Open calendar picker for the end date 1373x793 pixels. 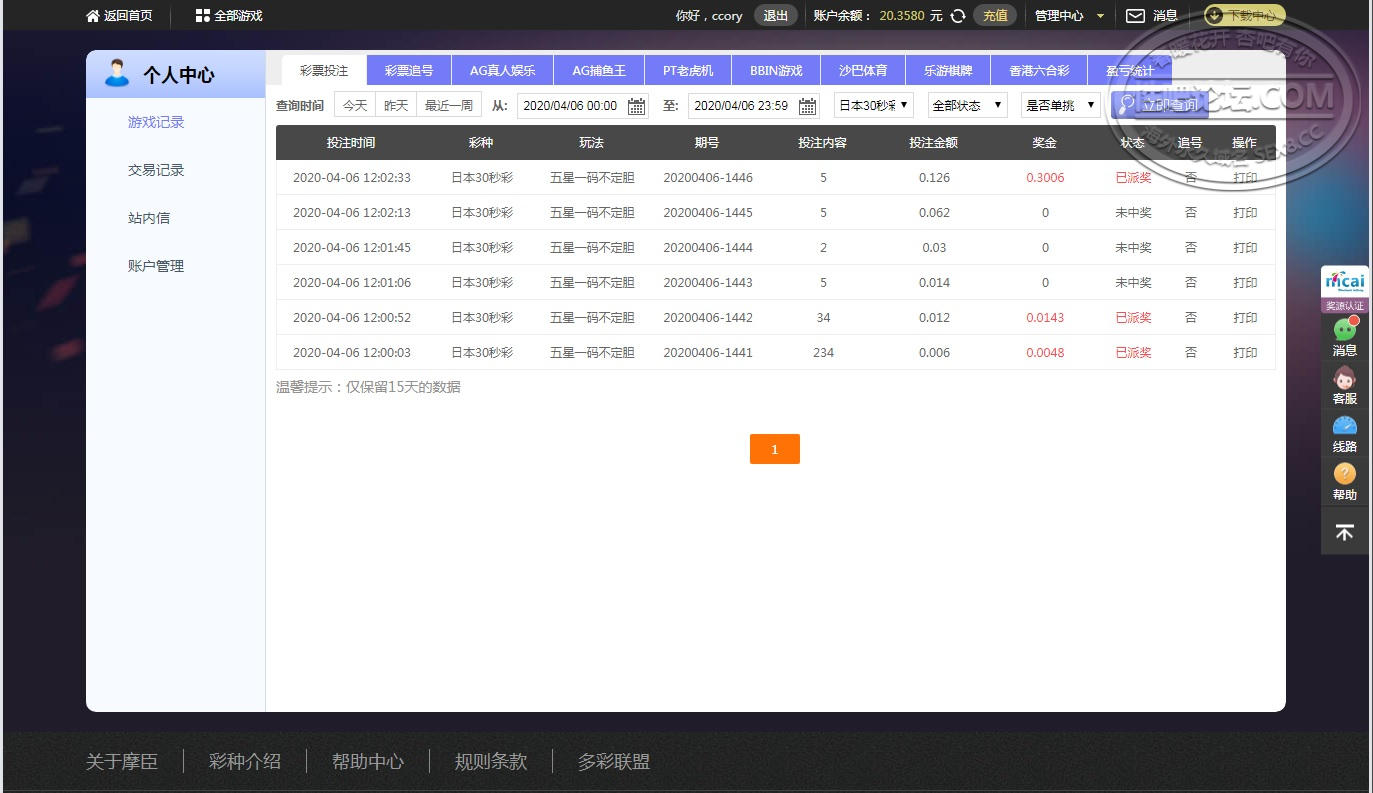(807, 106)
